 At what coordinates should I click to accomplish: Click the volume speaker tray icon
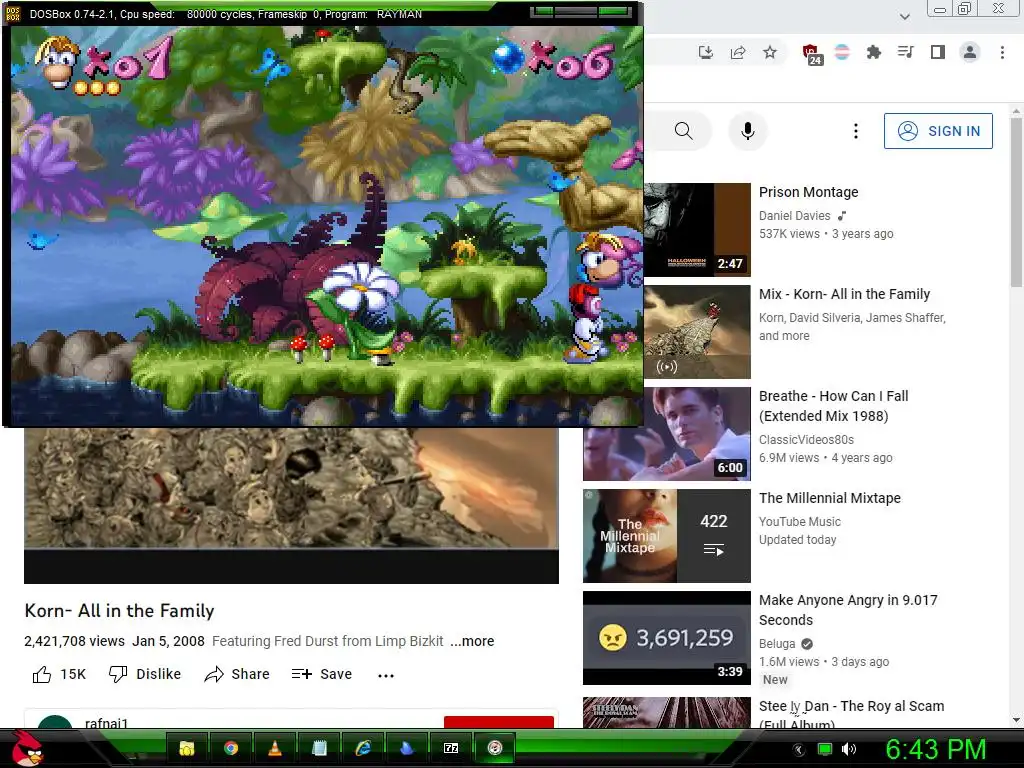pos(849,749)
